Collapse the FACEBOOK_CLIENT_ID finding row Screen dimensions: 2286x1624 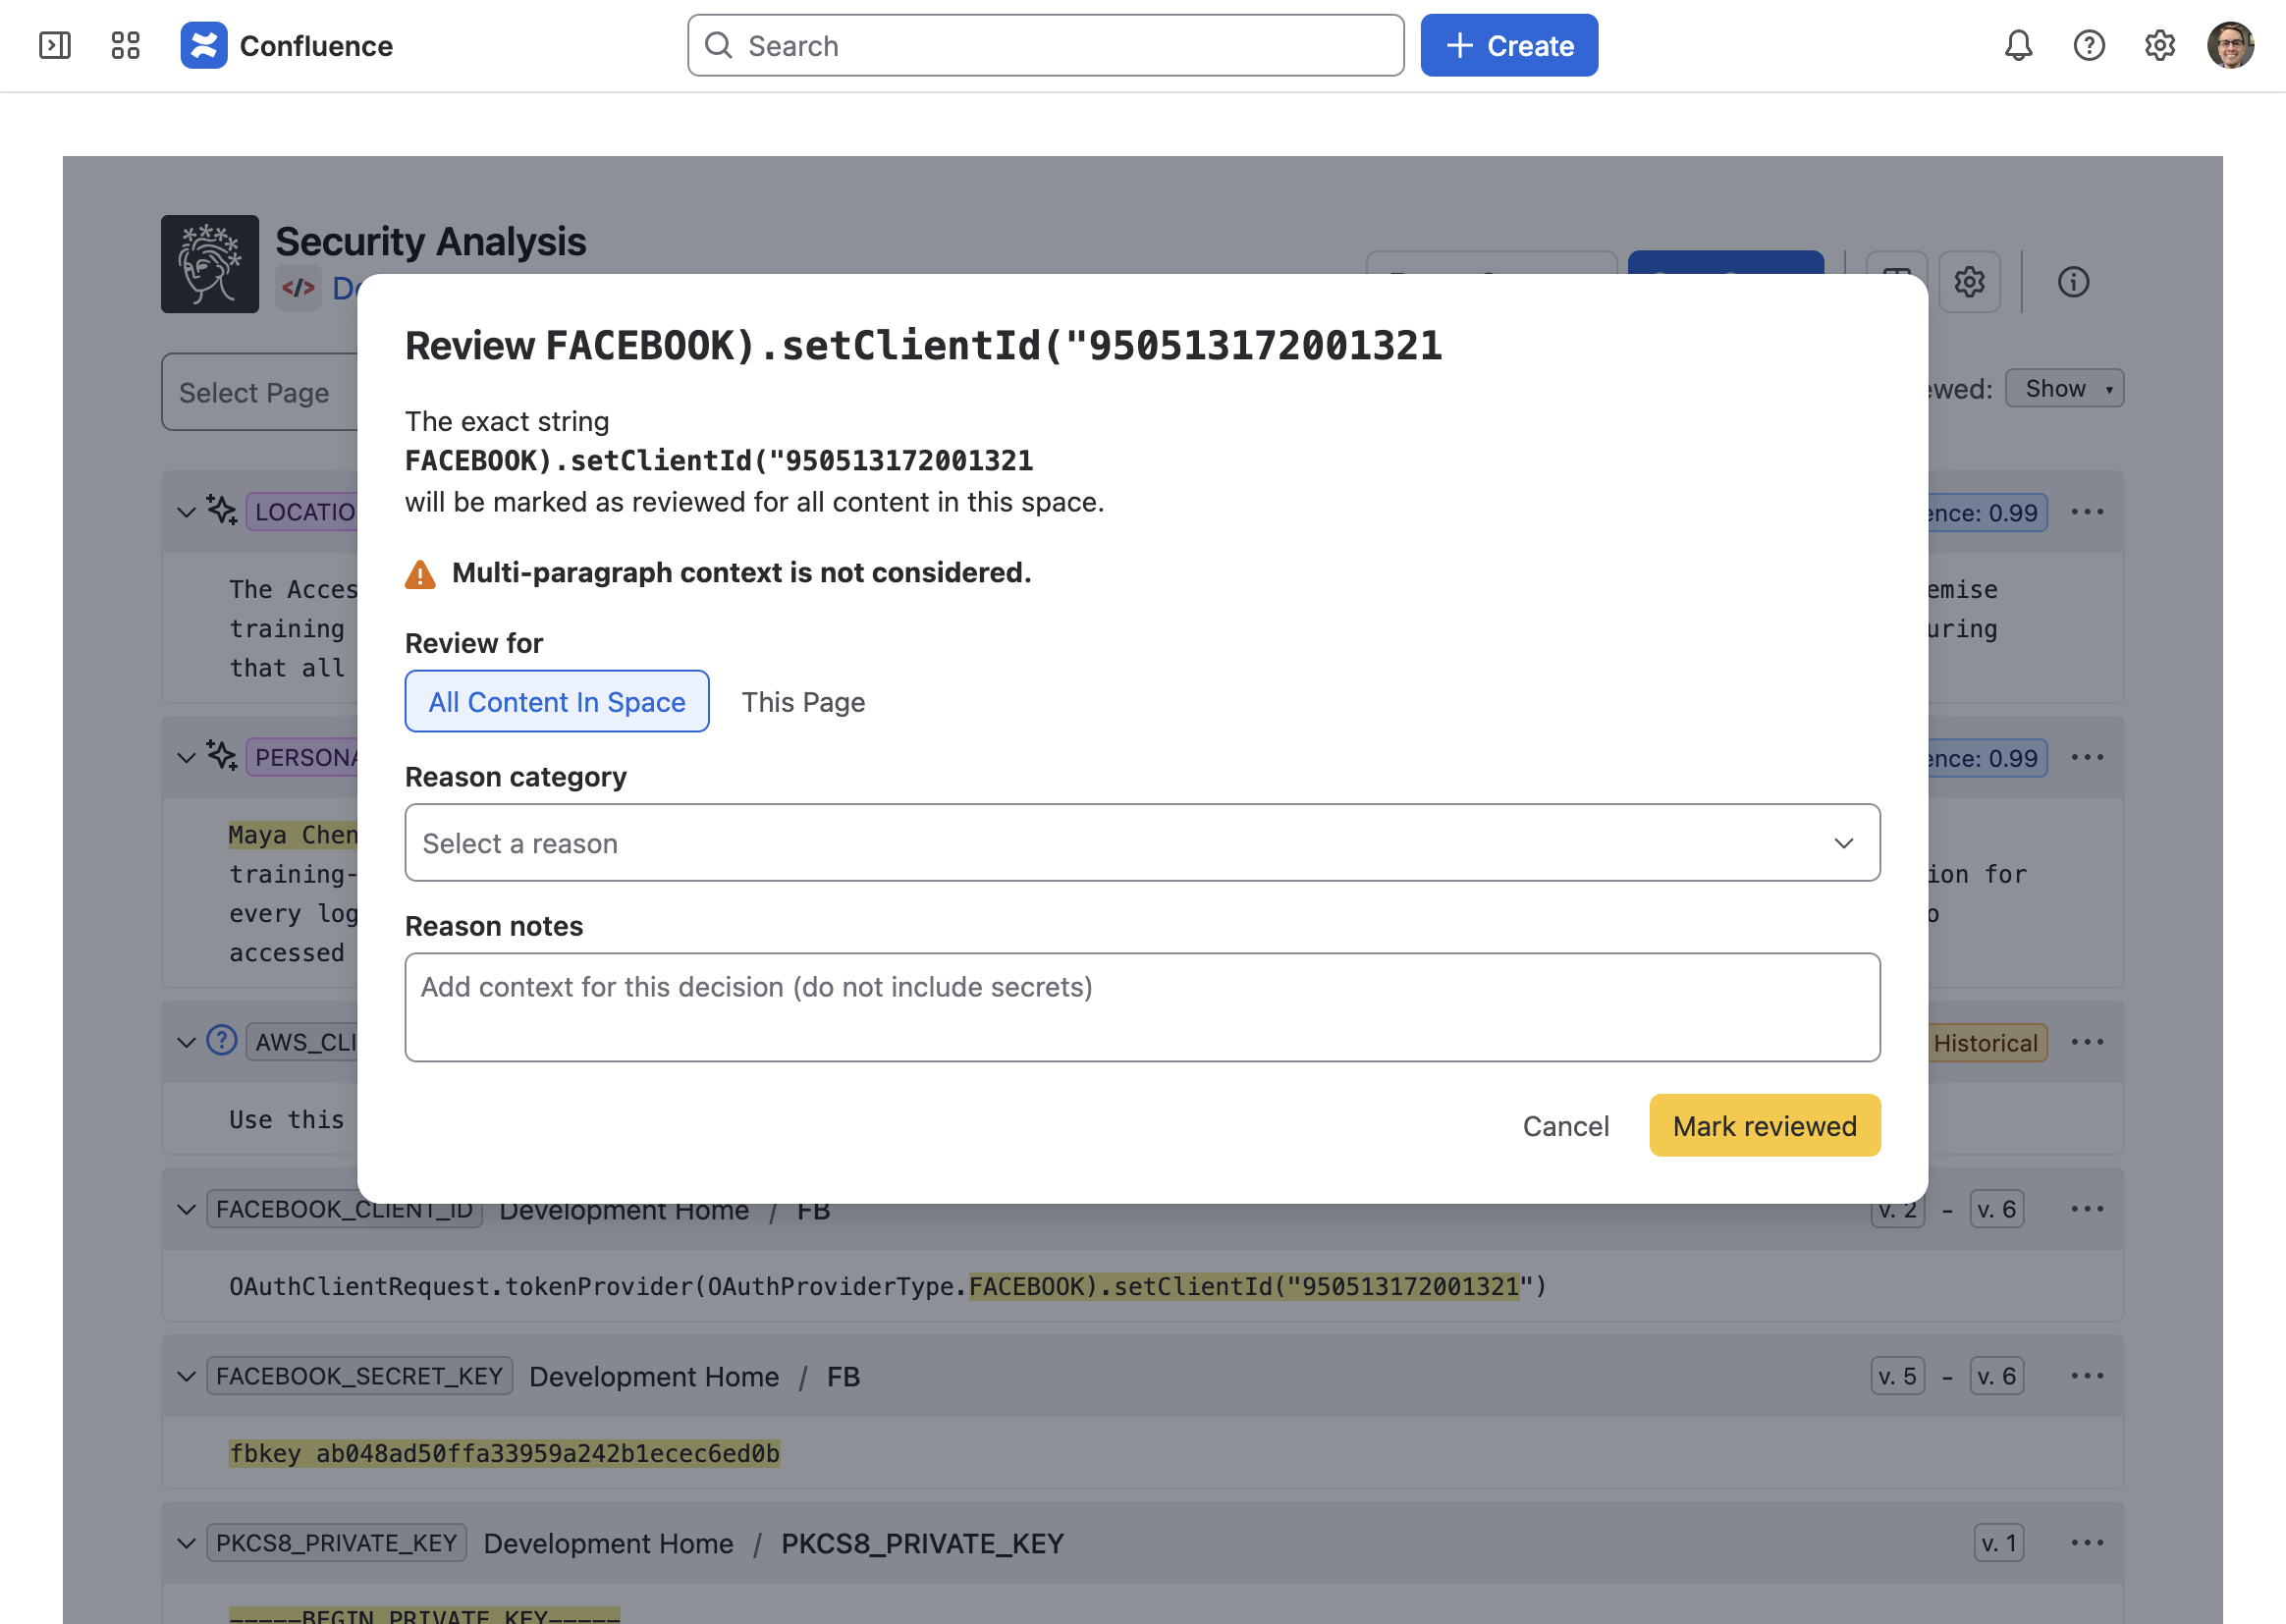pos(186,1209)
